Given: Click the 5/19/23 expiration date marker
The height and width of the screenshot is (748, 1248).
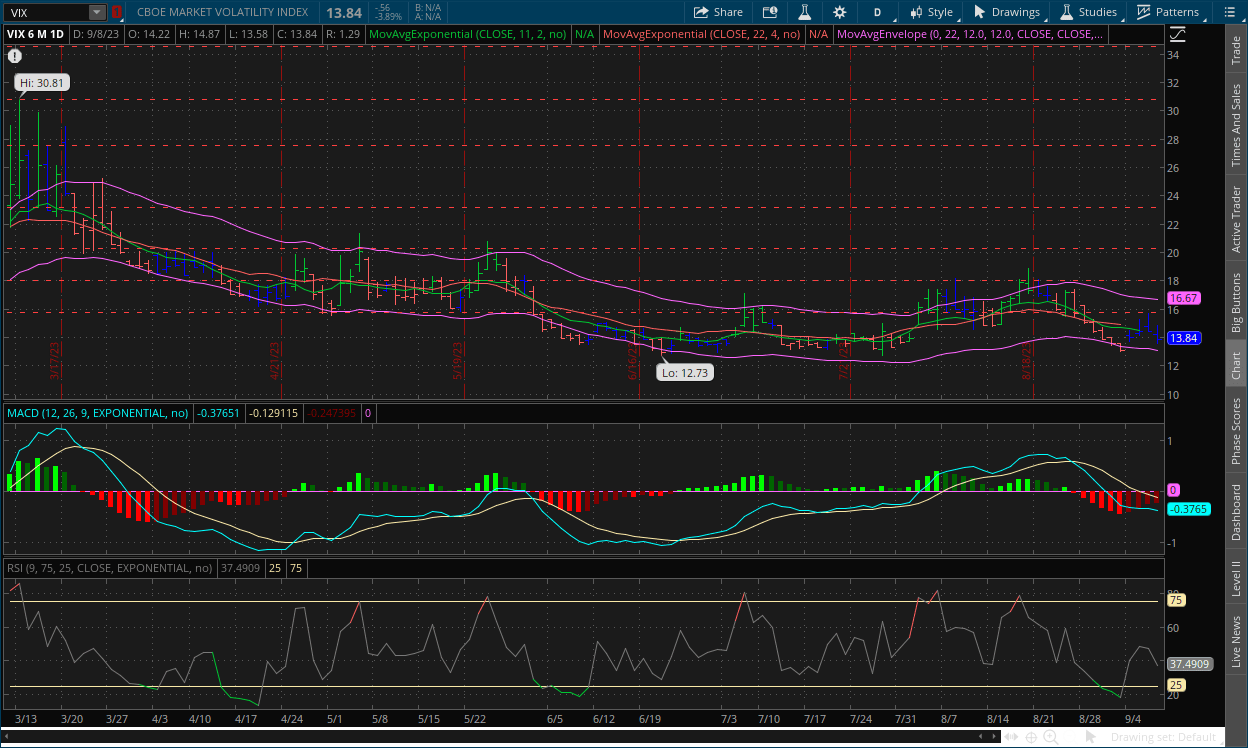Looking at the screenshot, I should click(x=459, y=361).
